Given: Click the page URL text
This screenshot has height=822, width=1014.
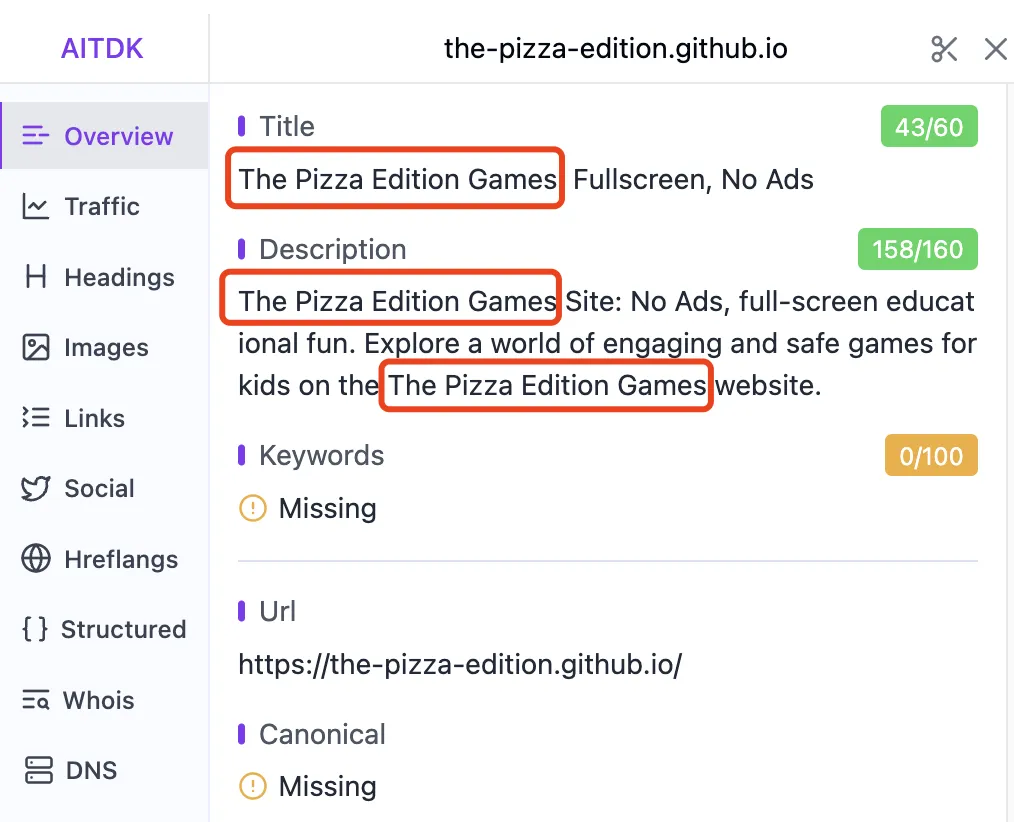Looking at the screenshot, I should pos(460,664).
